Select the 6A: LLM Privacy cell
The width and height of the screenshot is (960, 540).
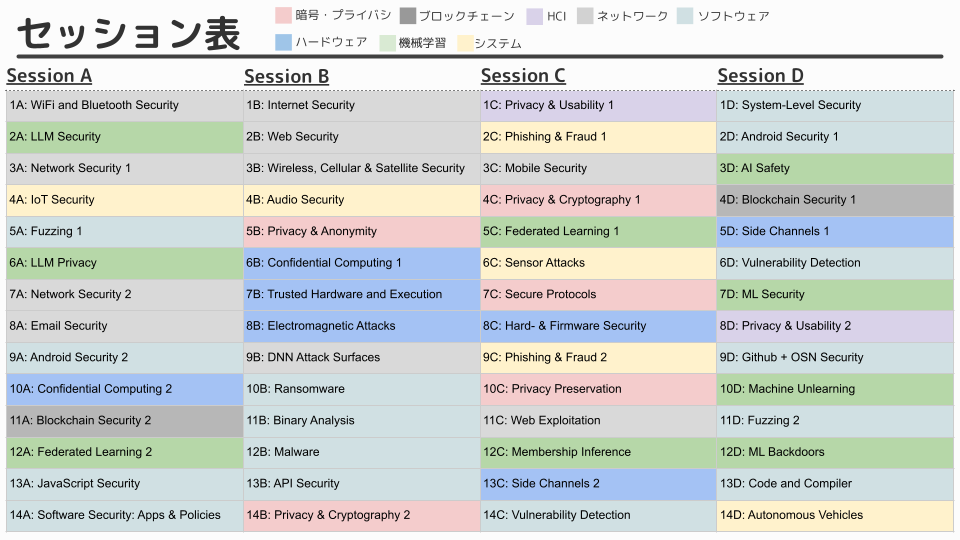[x=125, y=263]
